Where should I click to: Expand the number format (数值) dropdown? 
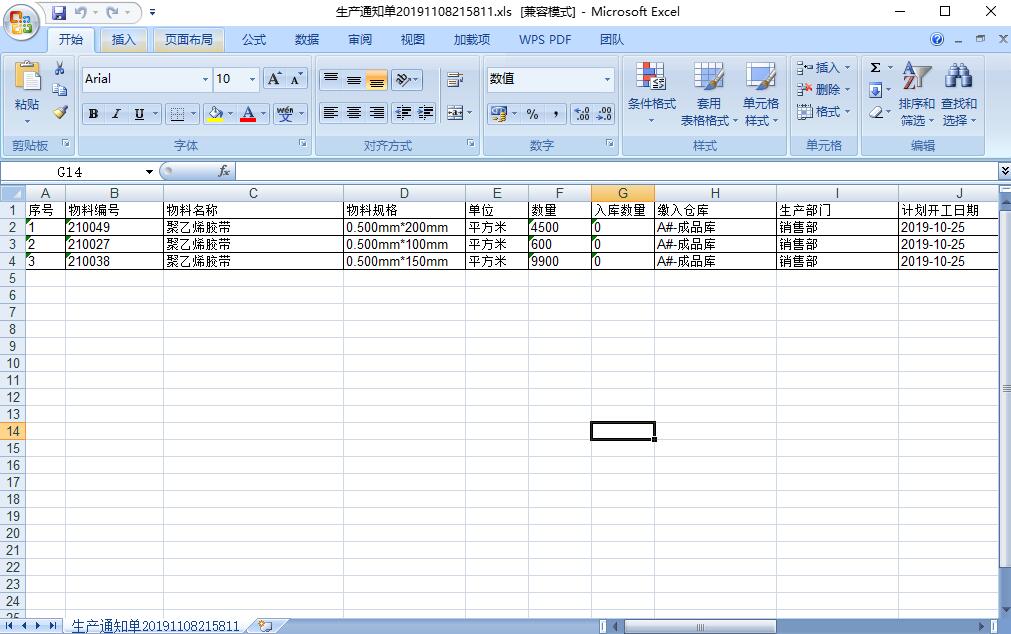[x=607, y=79]
